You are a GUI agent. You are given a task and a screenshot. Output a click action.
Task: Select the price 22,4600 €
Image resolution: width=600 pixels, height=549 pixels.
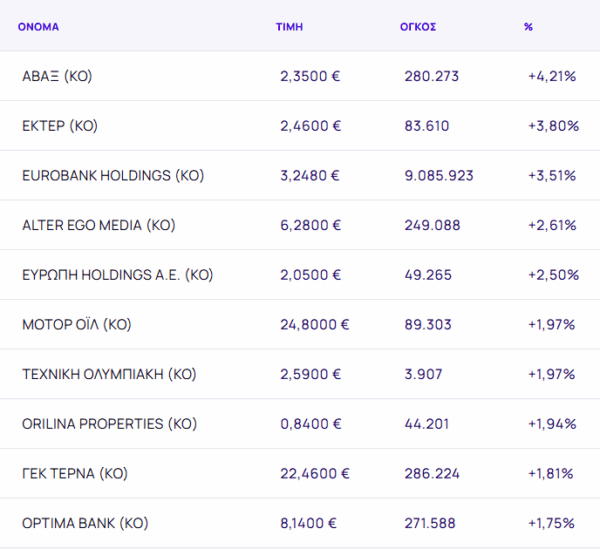[315, 474]
